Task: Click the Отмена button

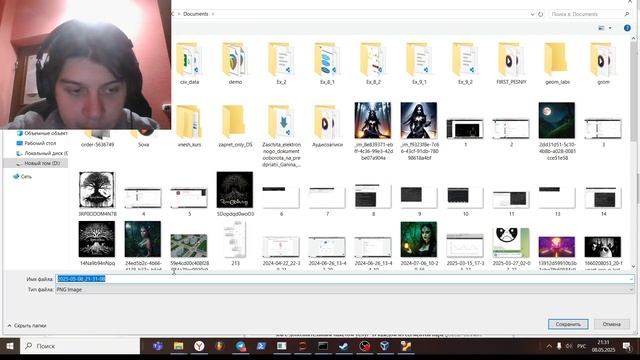Action: click(611, 324)
